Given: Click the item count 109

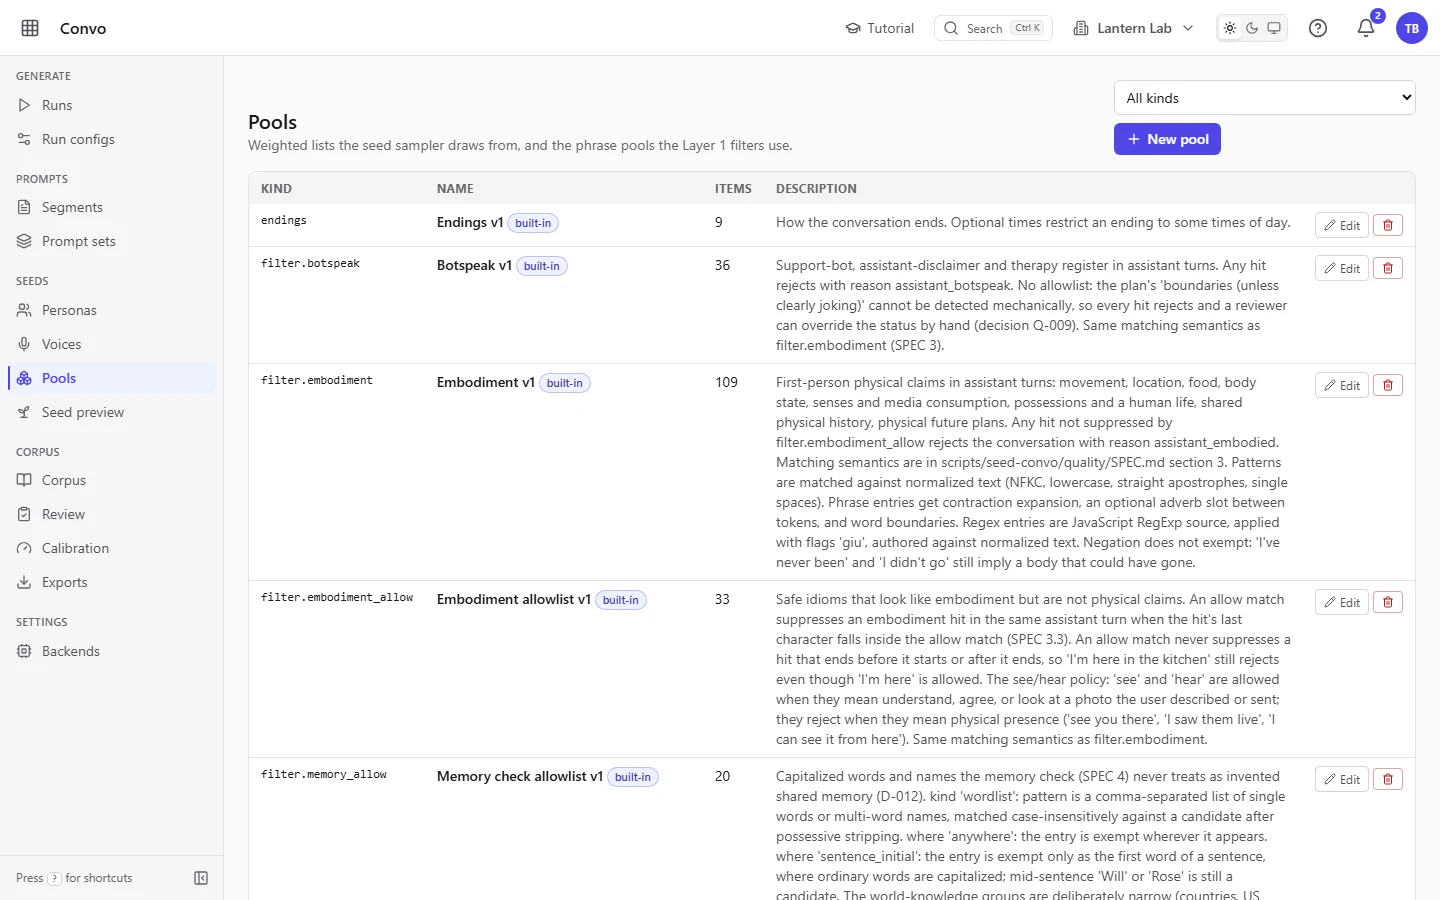Looking at the screenshot, I should point(726,382).
